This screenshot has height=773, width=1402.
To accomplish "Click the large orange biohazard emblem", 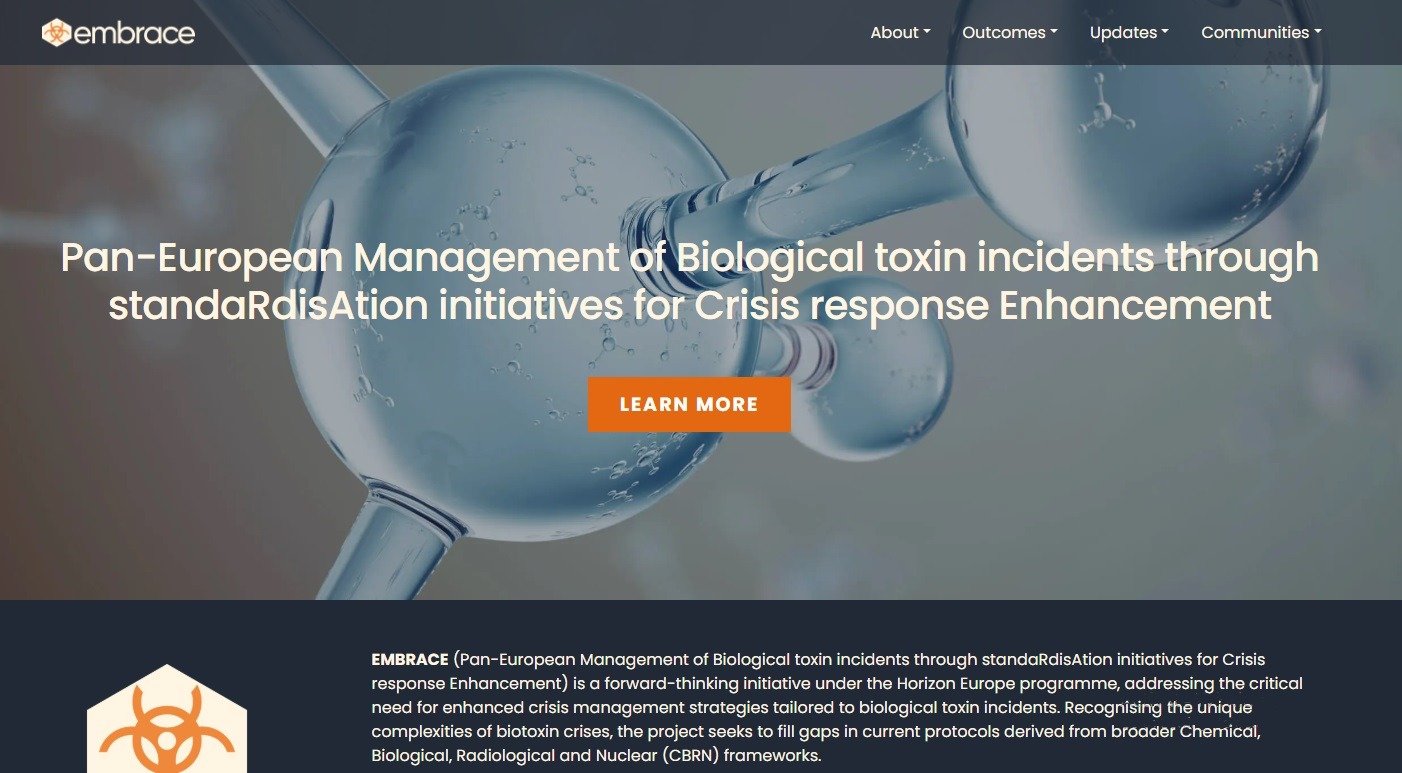I will pyautogui.click(x=167, y=719).
